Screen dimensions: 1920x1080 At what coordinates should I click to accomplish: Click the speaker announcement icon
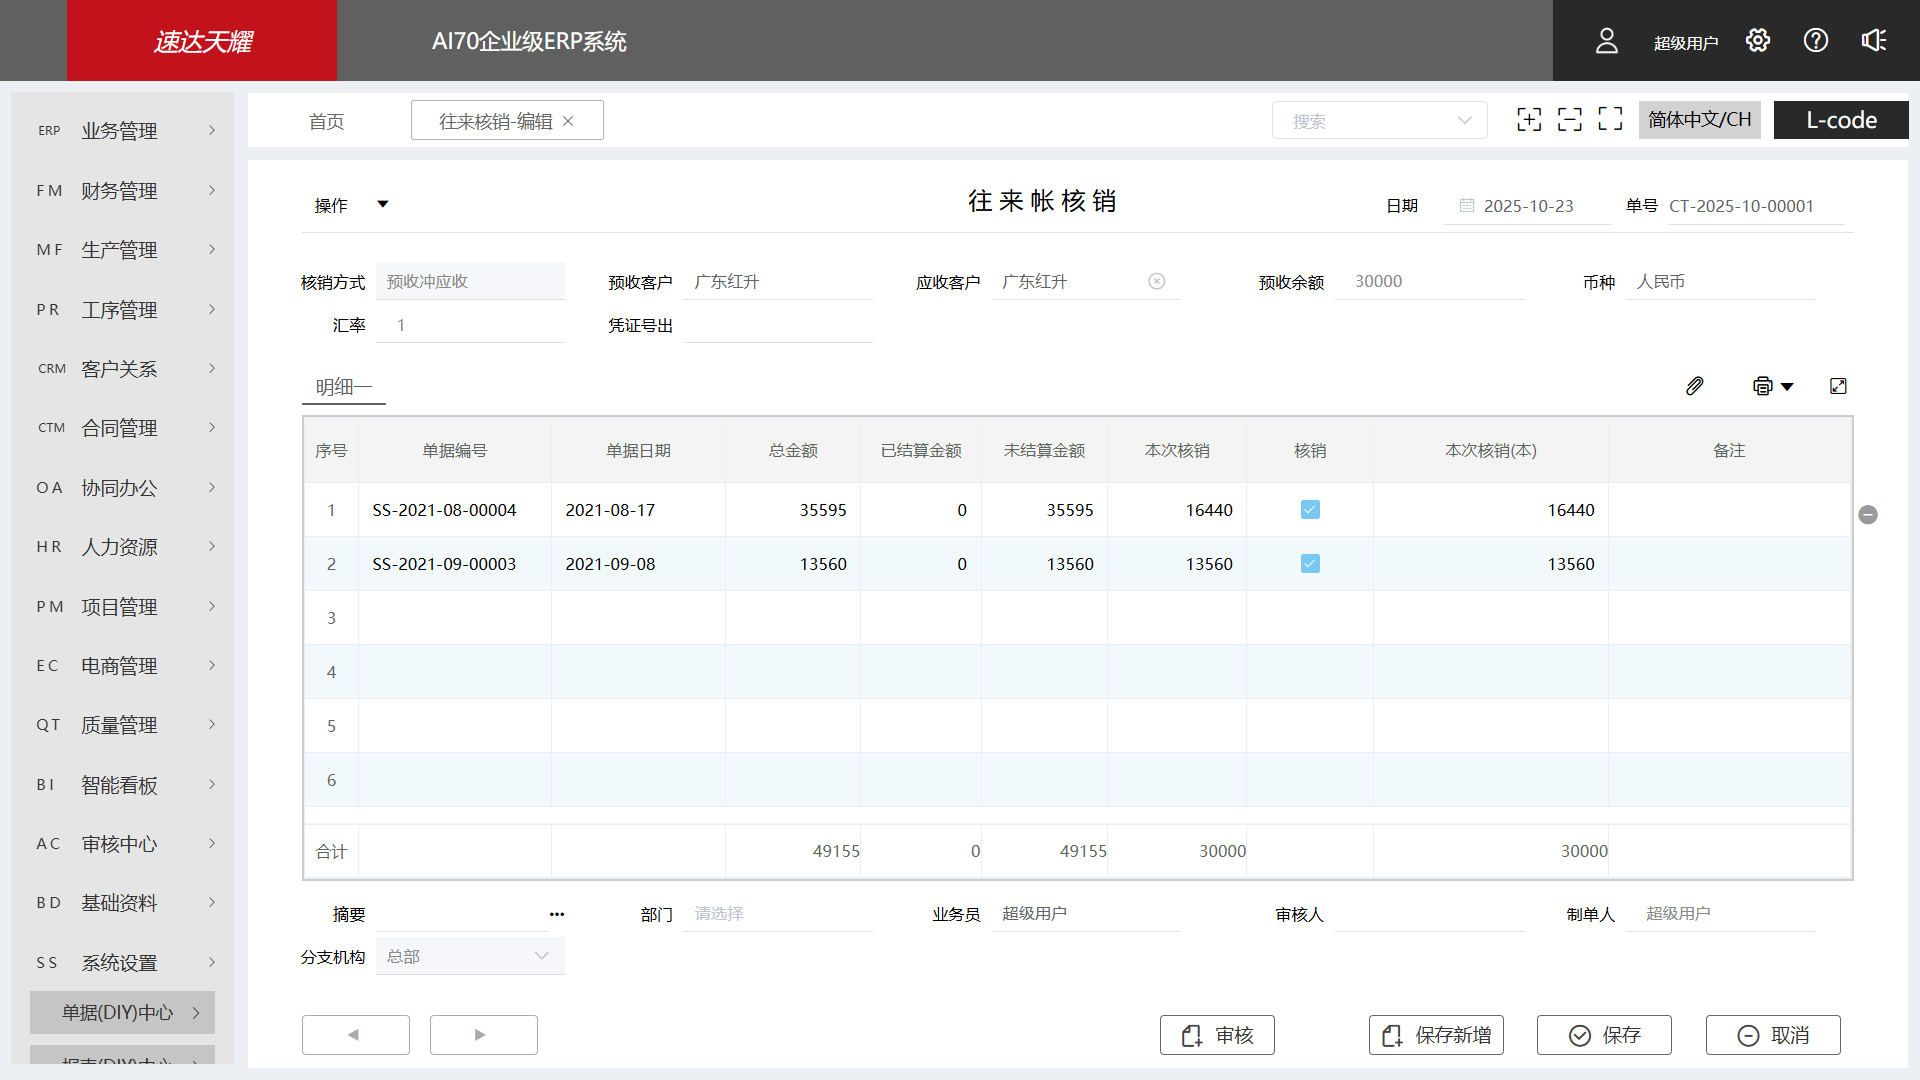1873,40
